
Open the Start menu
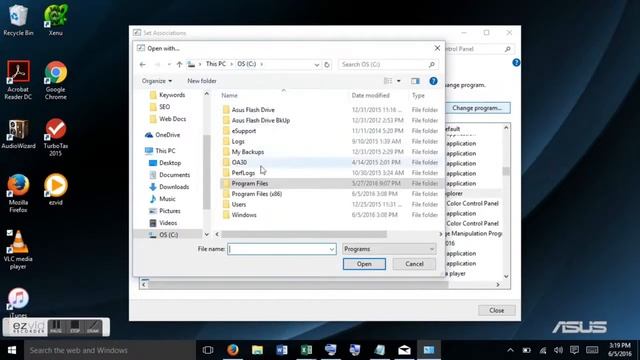pyautogui.click(x=12, y=350)
